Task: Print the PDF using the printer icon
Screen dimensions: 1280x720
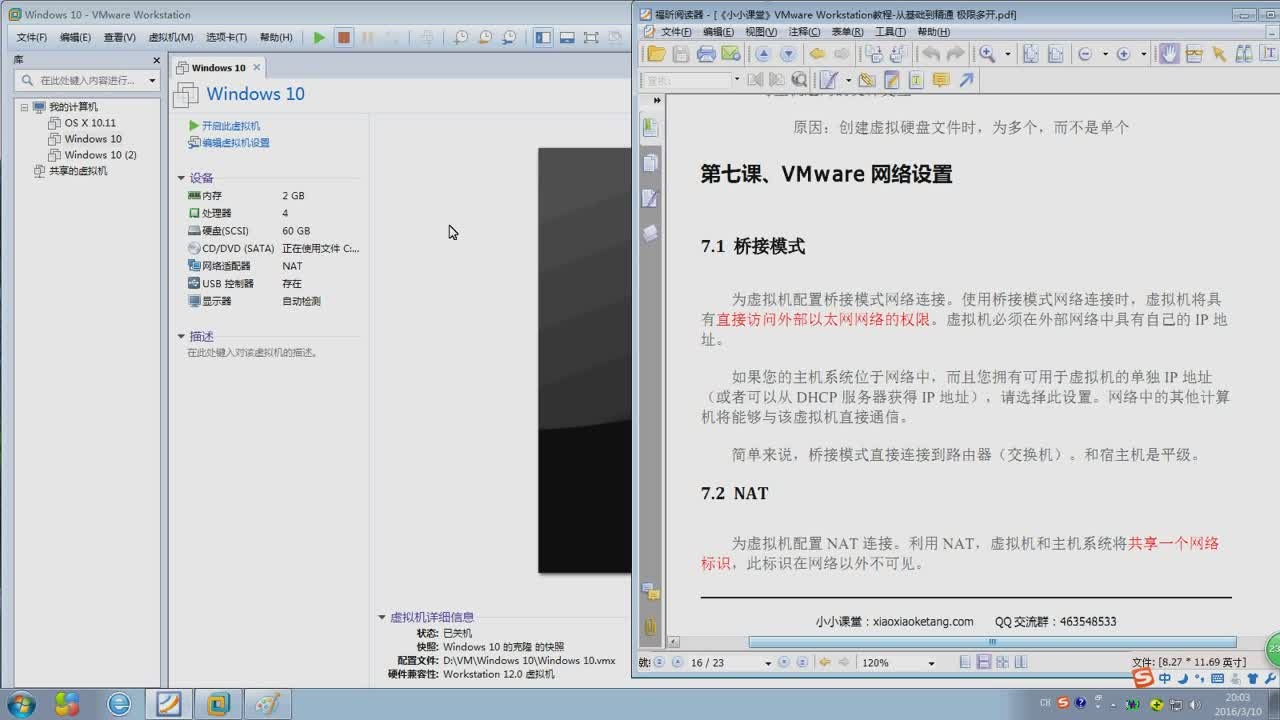Action: (x=706, y=54)
